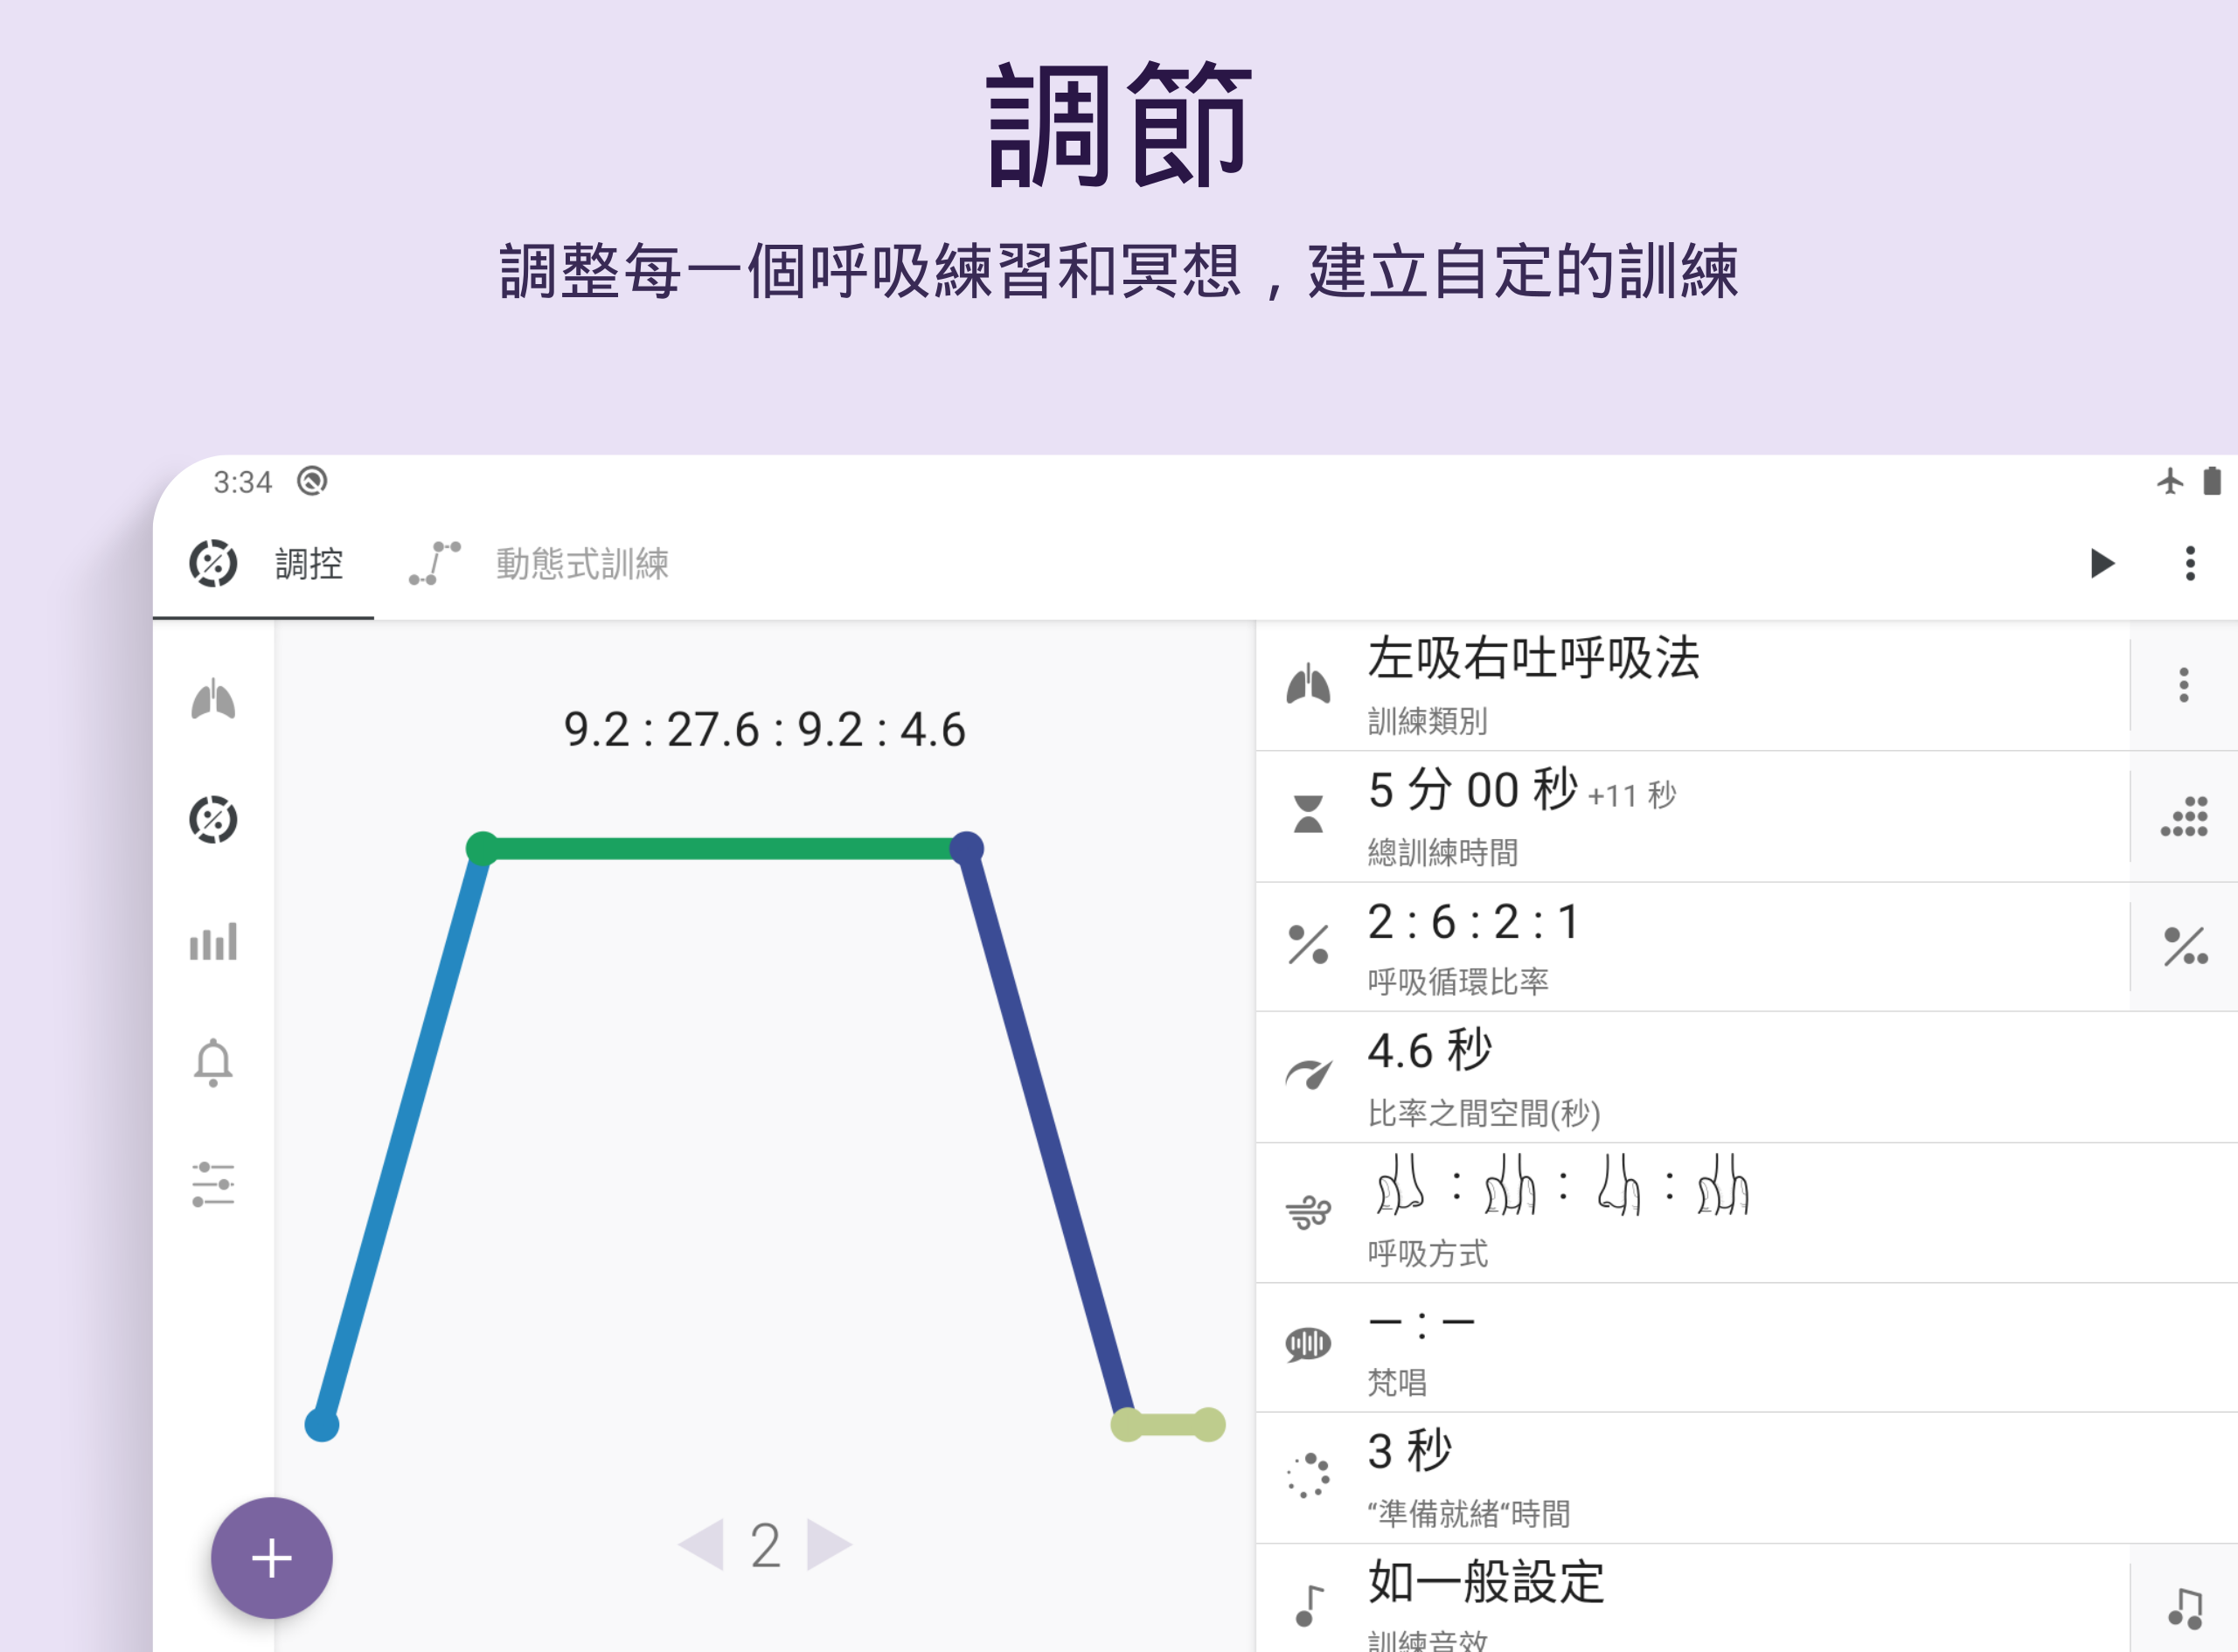The width and height of the screenshot is (2238, 1652).
Task: Open 呼吸方式 nostril settings
Action: [1746, 1213]
